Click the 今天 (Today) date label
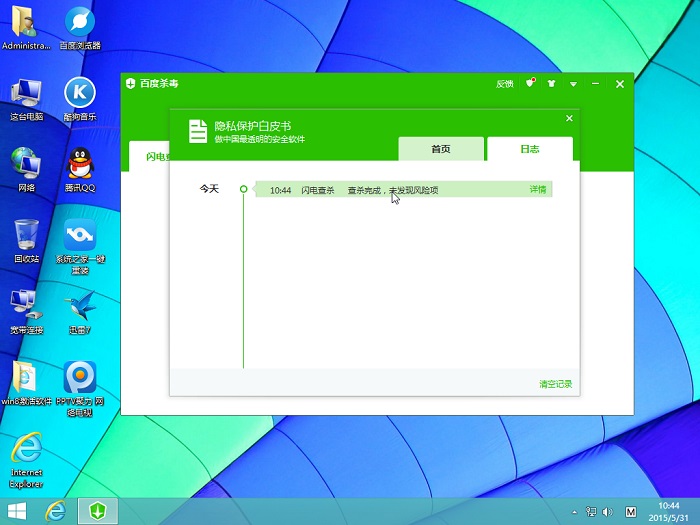Viewport: 700px width, 525px height. [209, 189]
